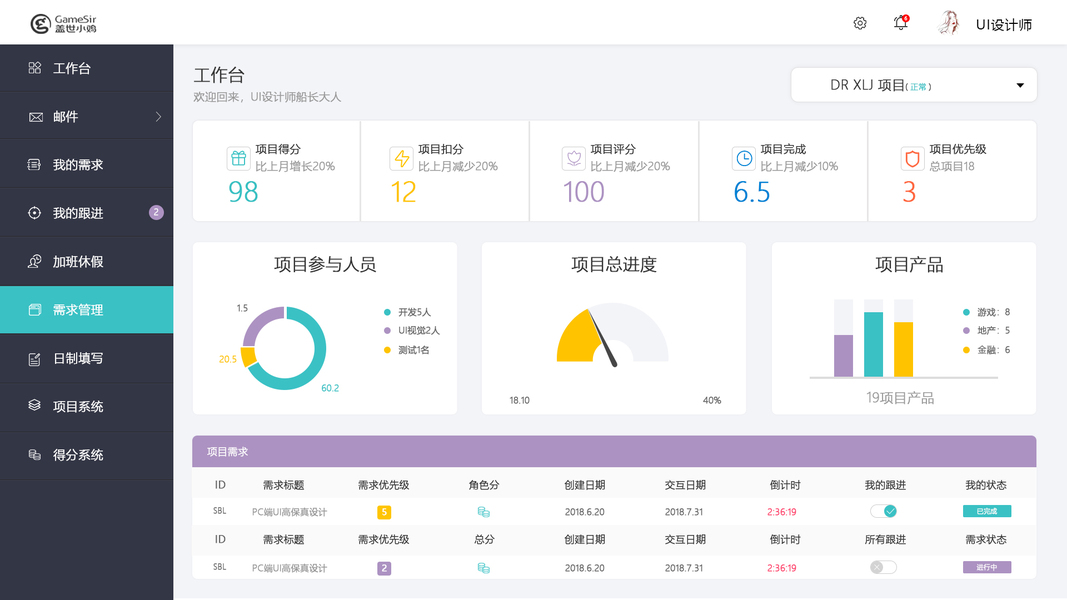Click the UI设计师 username
The height and width of the screenshot is (600, 1067).
coord(1004,24)
